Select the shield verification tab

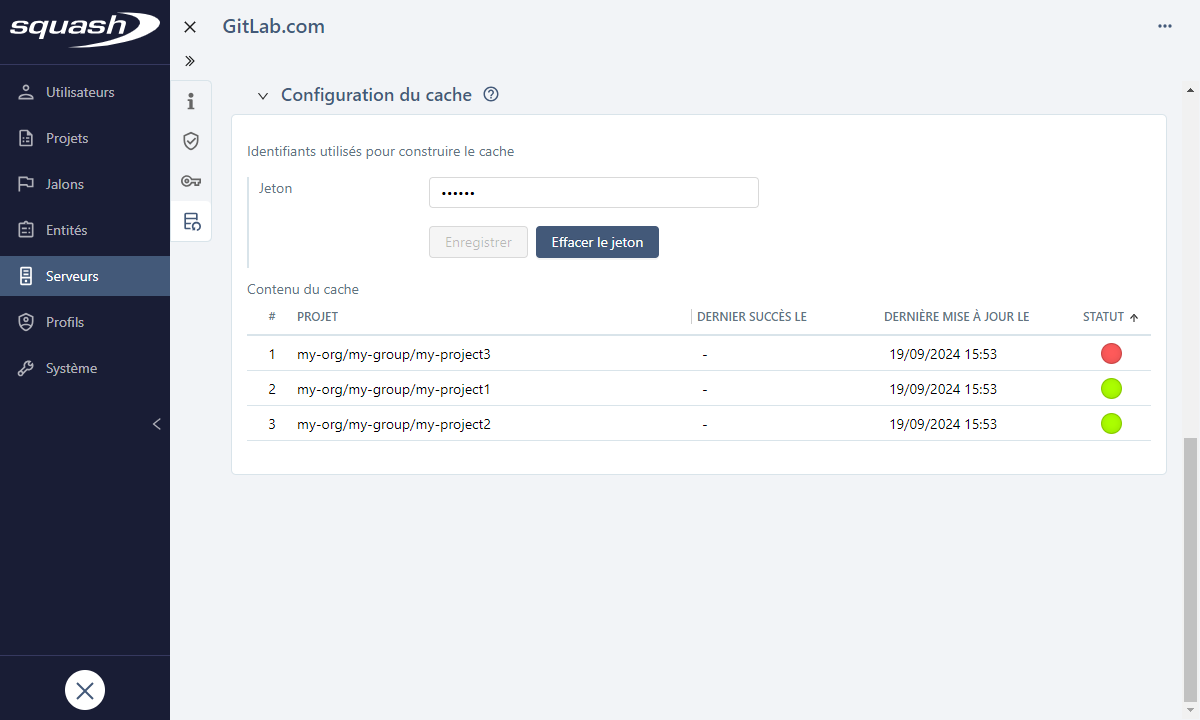(190, 140)
